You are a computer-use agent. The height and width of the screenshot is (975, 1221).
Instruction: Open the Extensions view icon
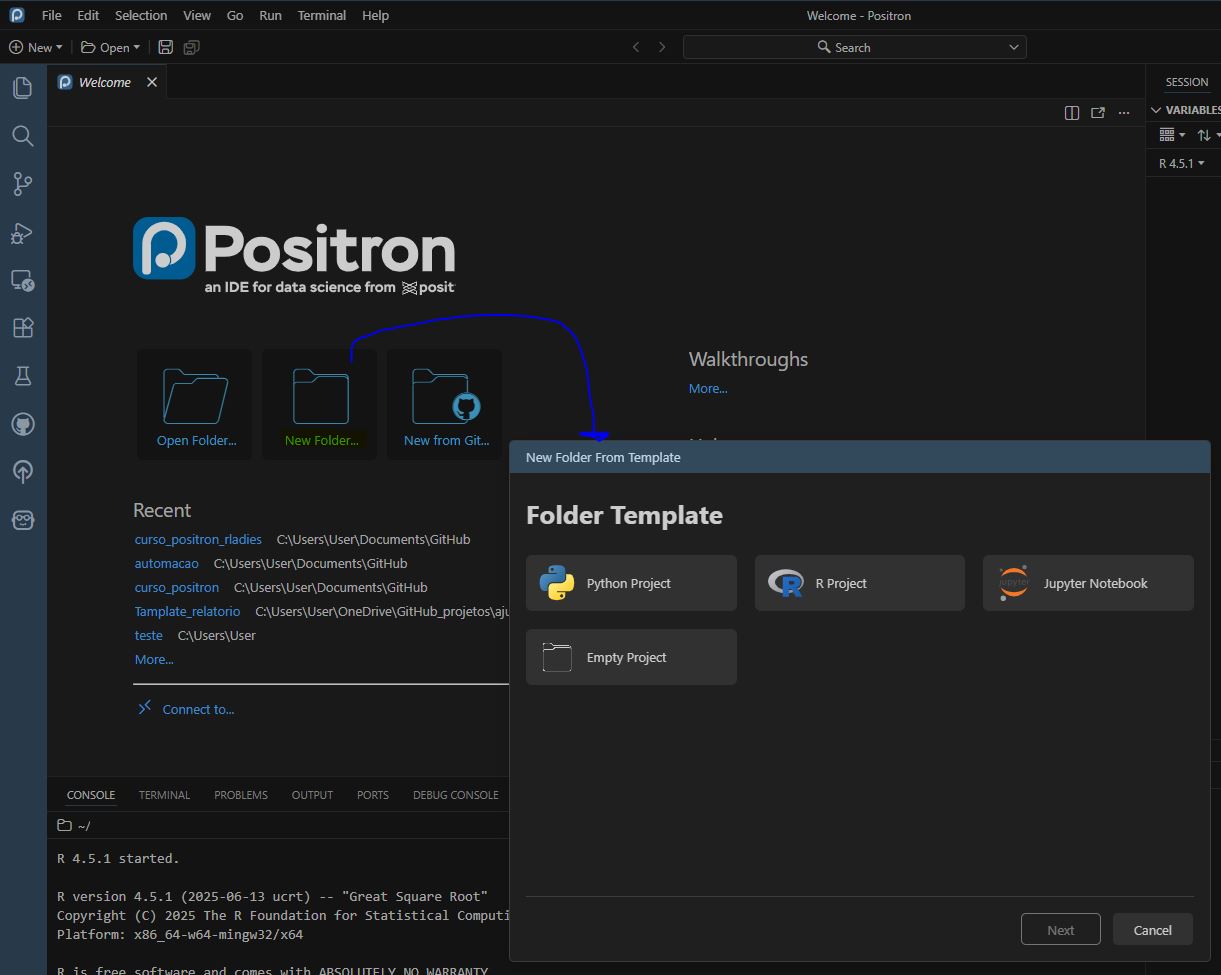[22, 328]
